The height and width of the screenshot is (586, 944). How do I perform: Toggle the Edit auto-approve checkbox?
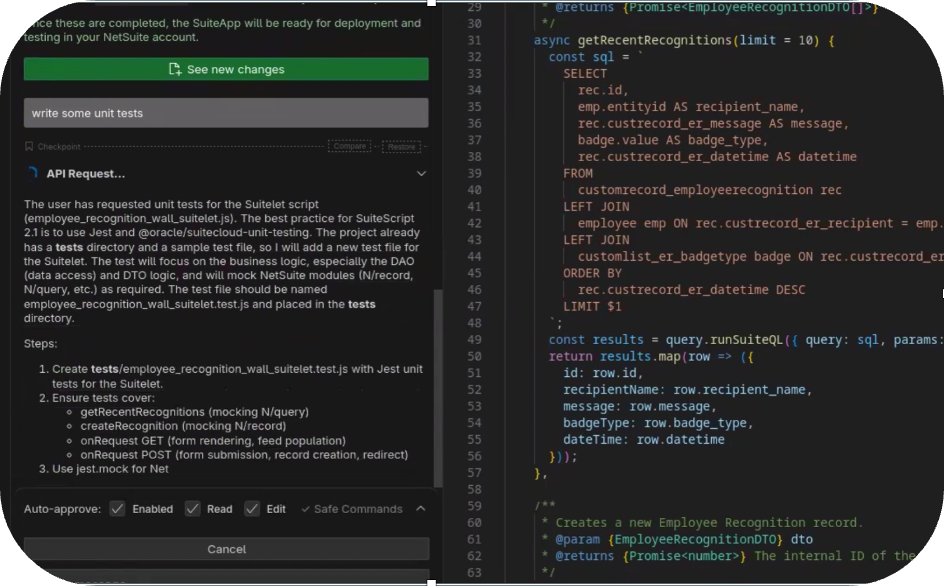pos(252,509)
